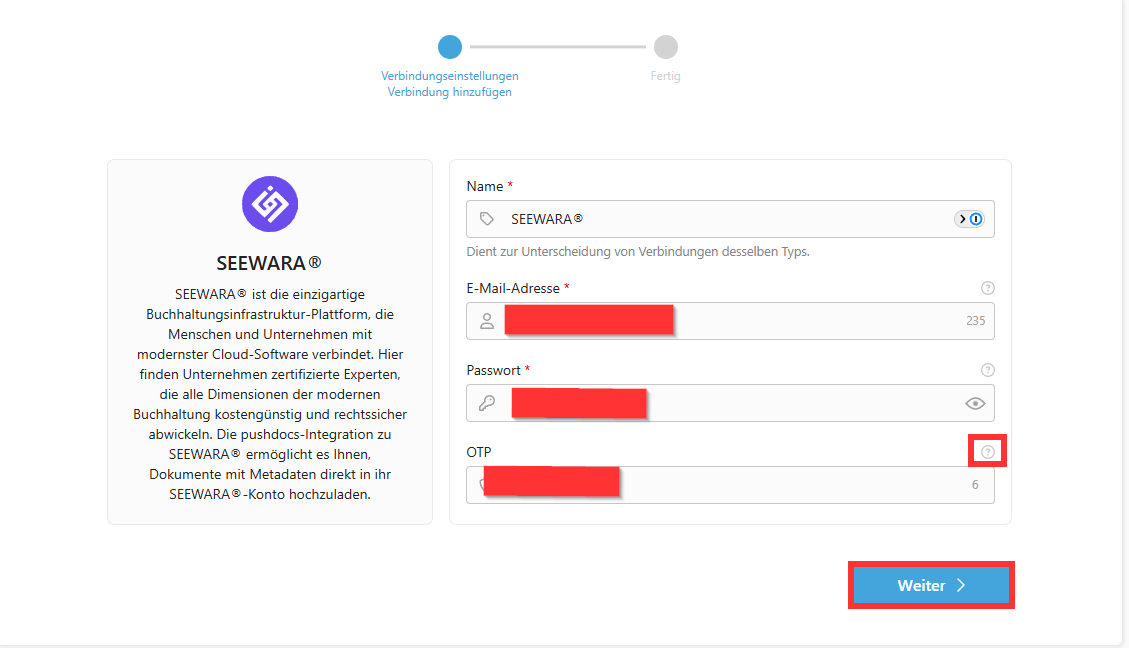1129x648 pixels.
Task: Select the Fertig step circle
Action: (666, 47)
